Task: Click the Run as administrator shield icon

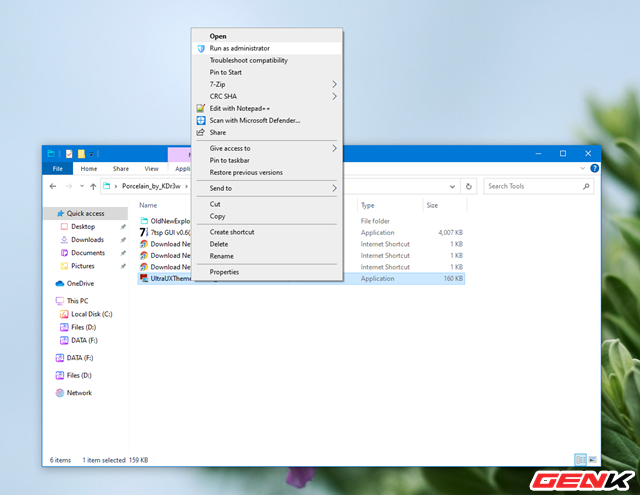Action: (x=201, y=49)
